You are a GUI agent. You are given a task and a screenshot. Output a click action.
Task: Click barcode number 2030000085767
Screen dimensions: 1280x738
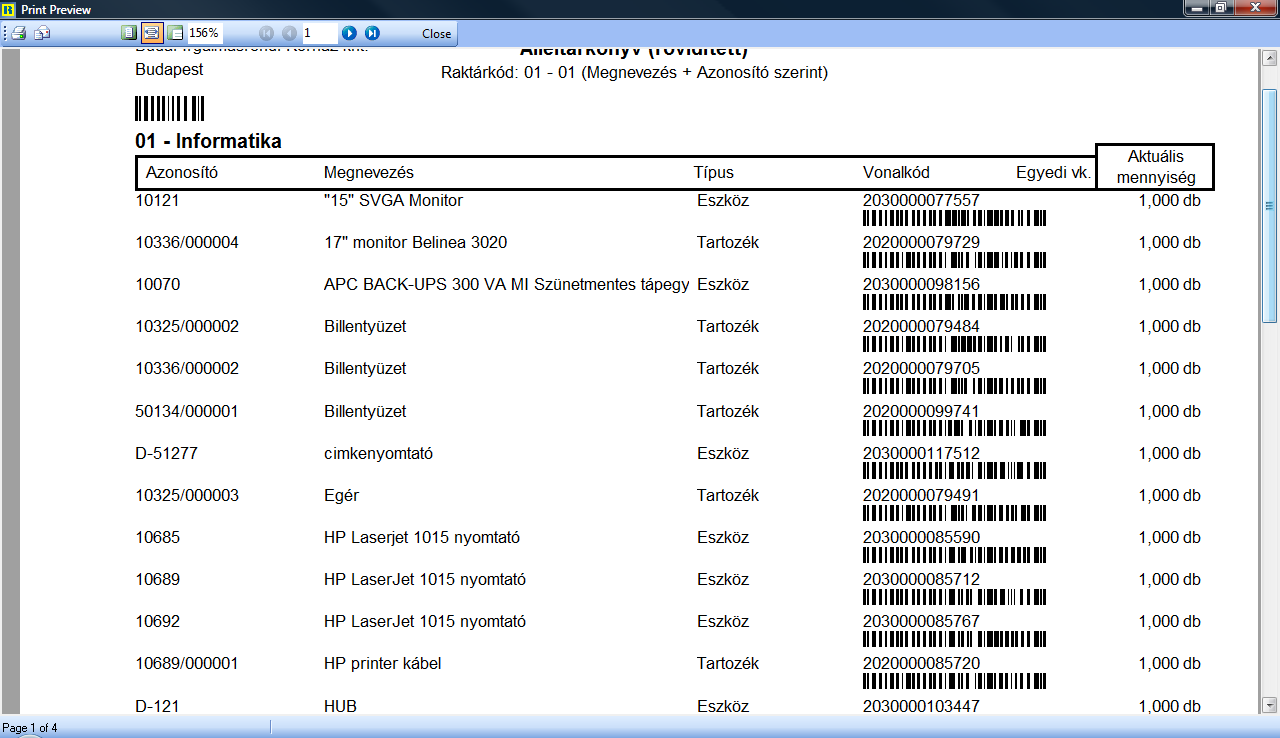point(921,621)
